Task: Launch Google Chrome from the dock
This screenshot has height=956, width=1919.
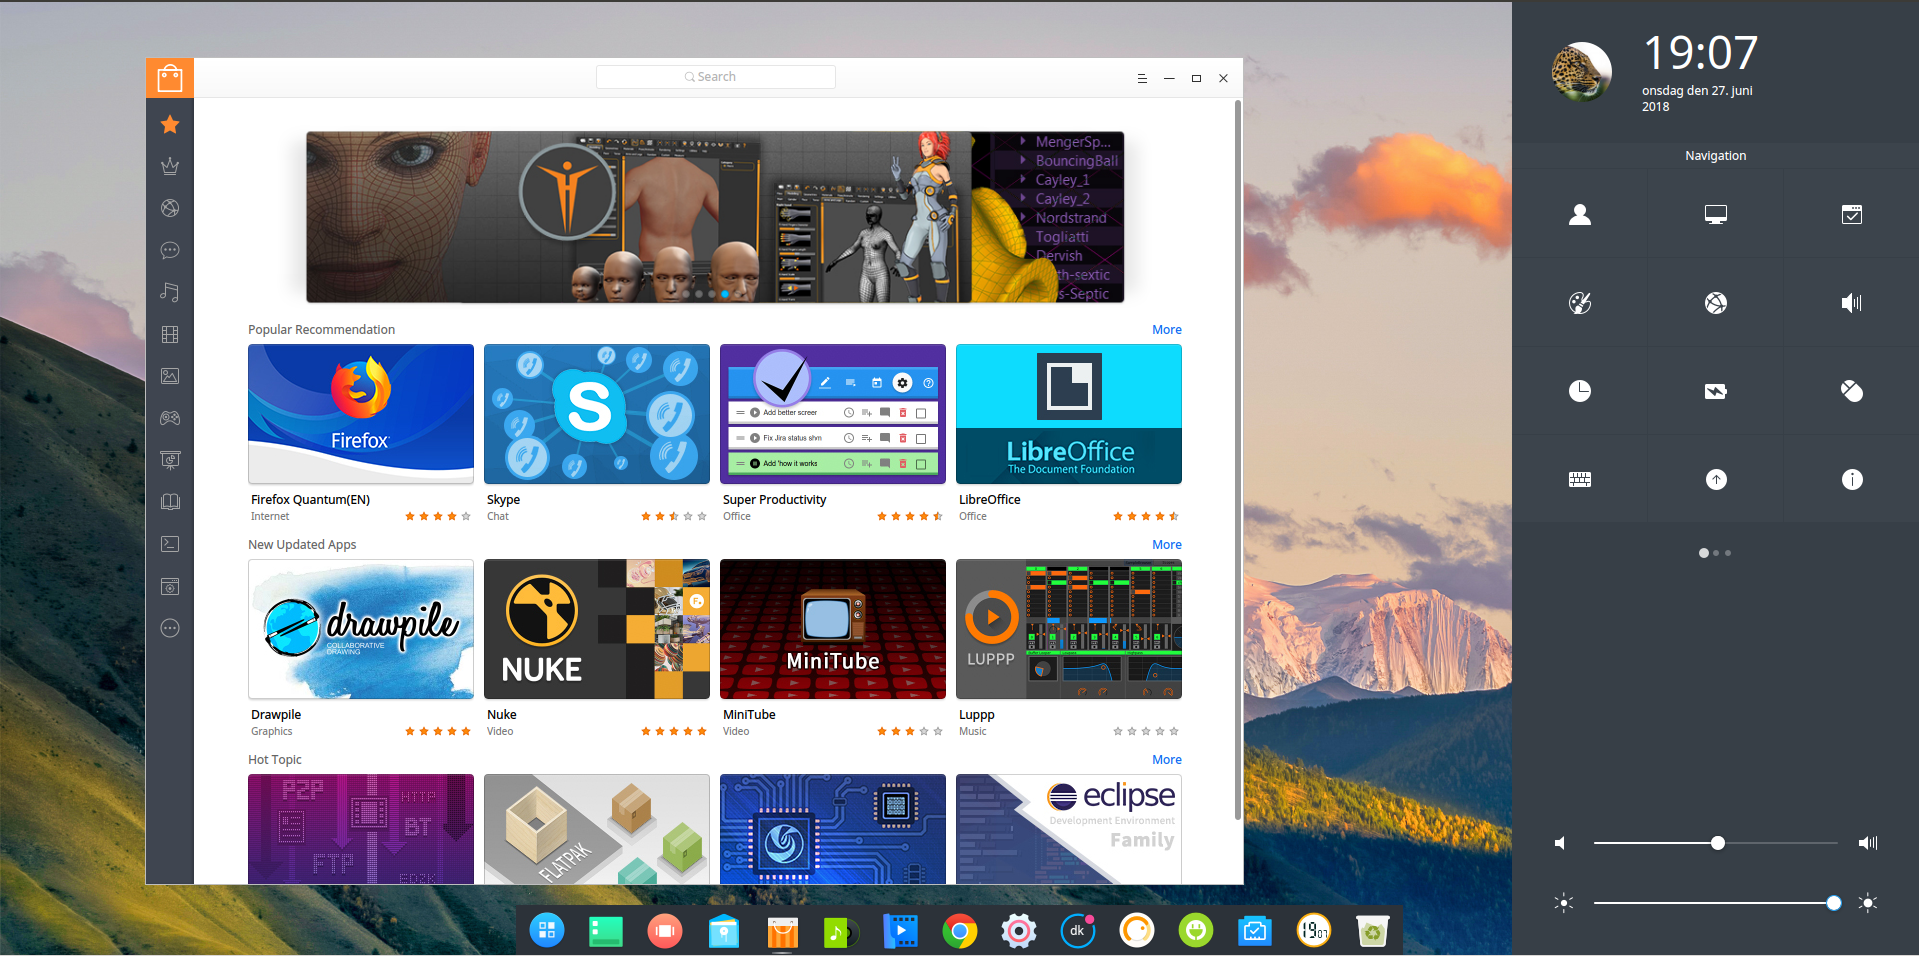Action: [960, 931]
